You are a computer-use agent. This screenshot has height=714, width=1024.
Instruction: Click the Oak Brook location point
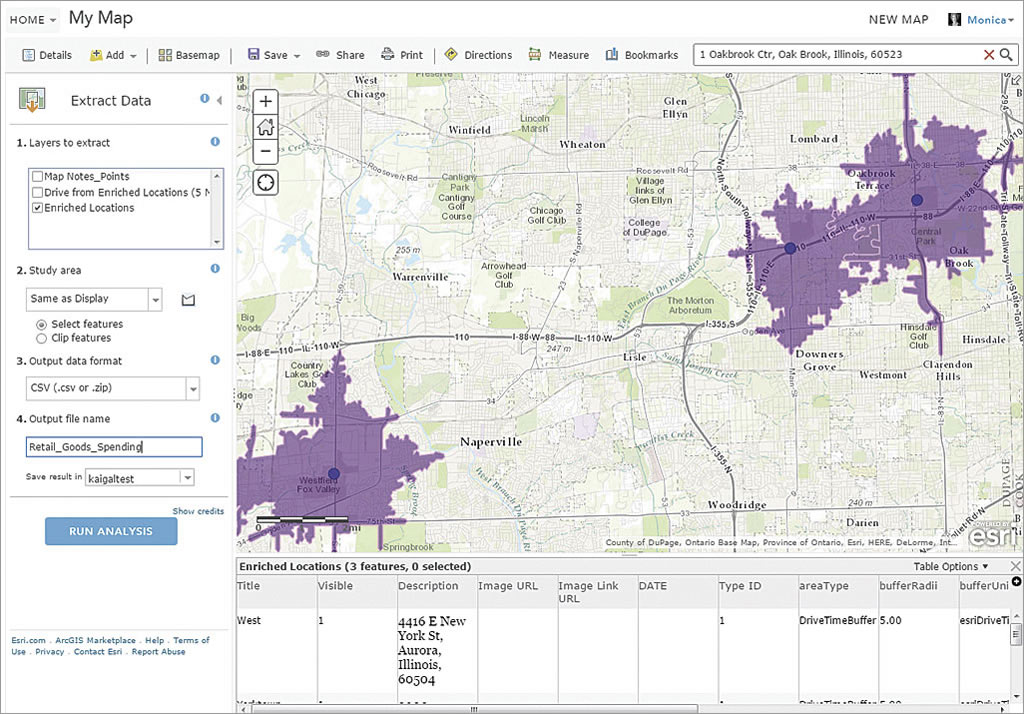click(x=916, y=200)
